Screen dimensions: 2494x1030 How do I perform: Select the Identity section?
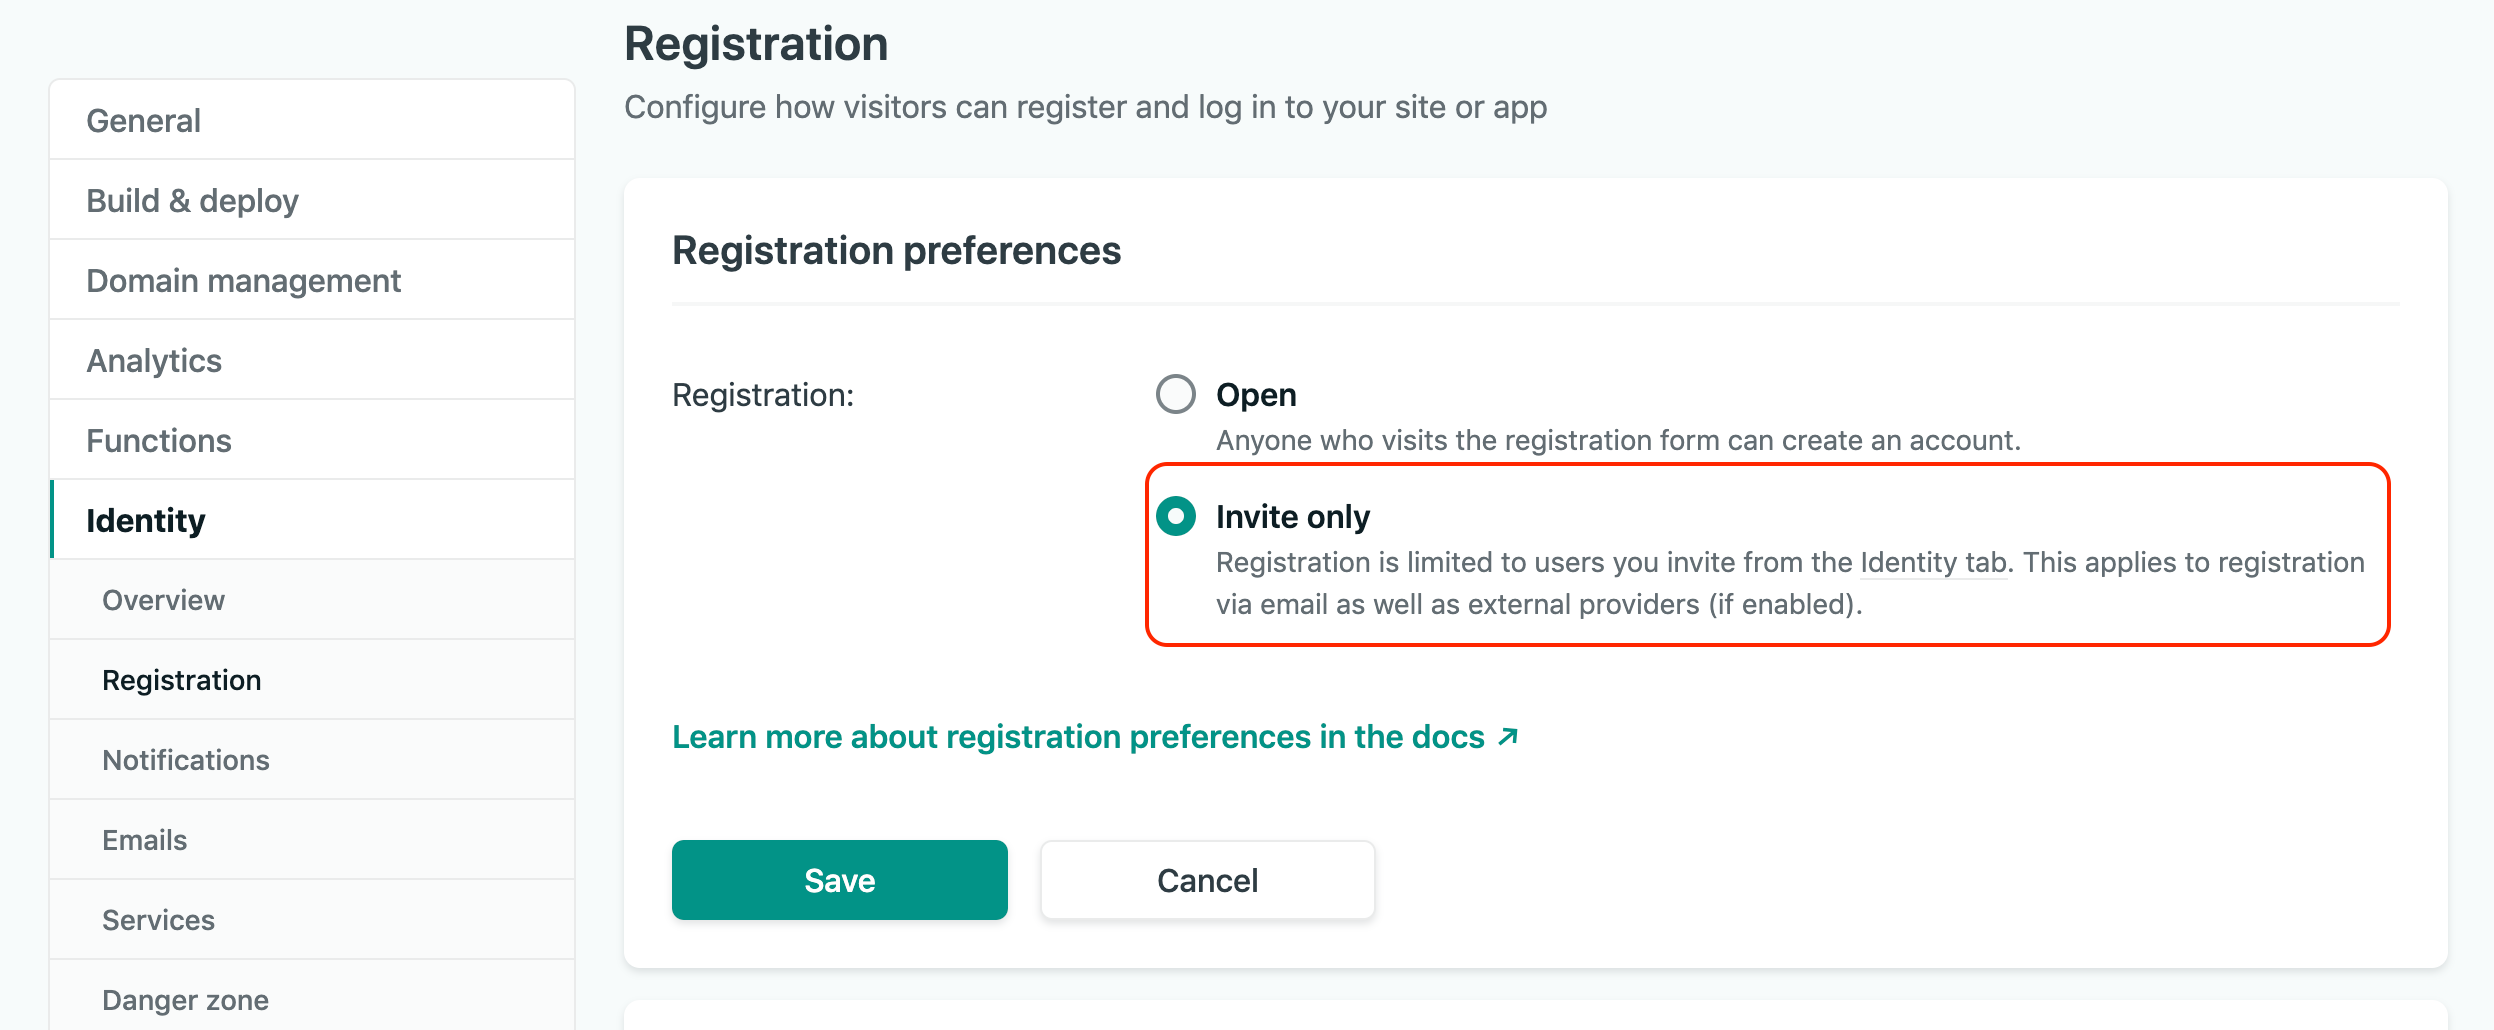coord(146,519)
